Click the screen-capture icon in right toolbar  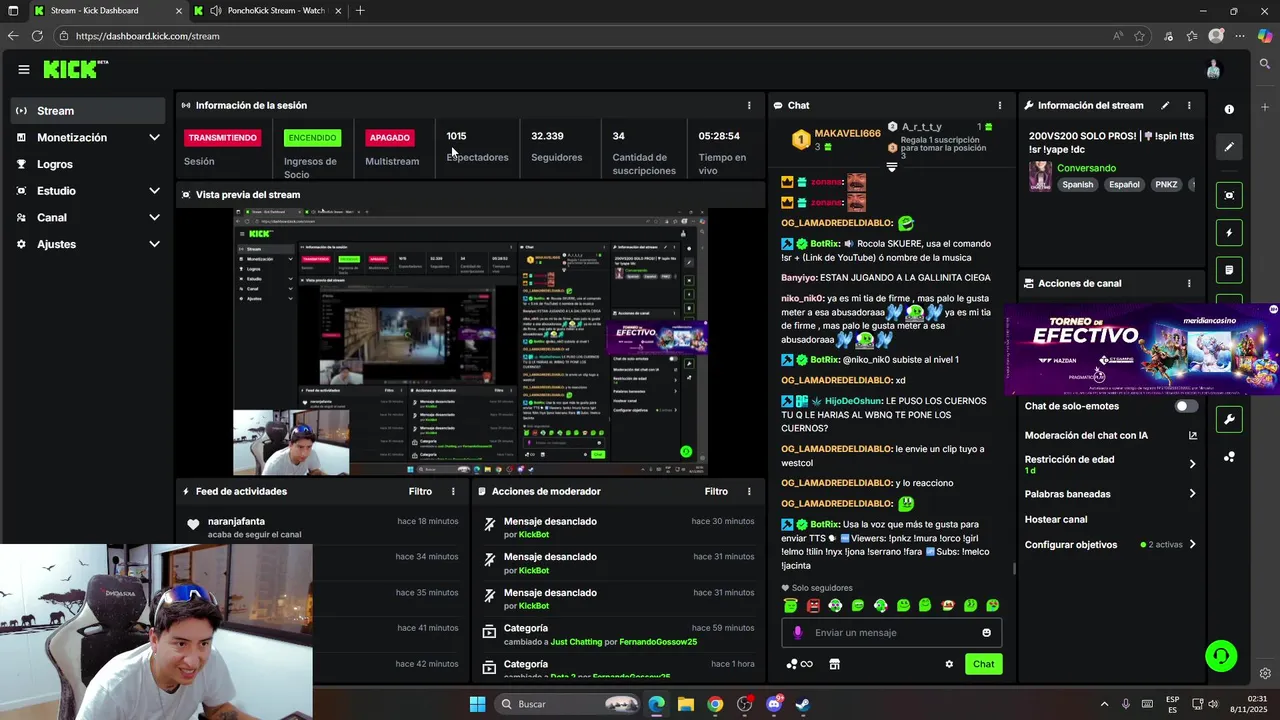(1229, 195)
